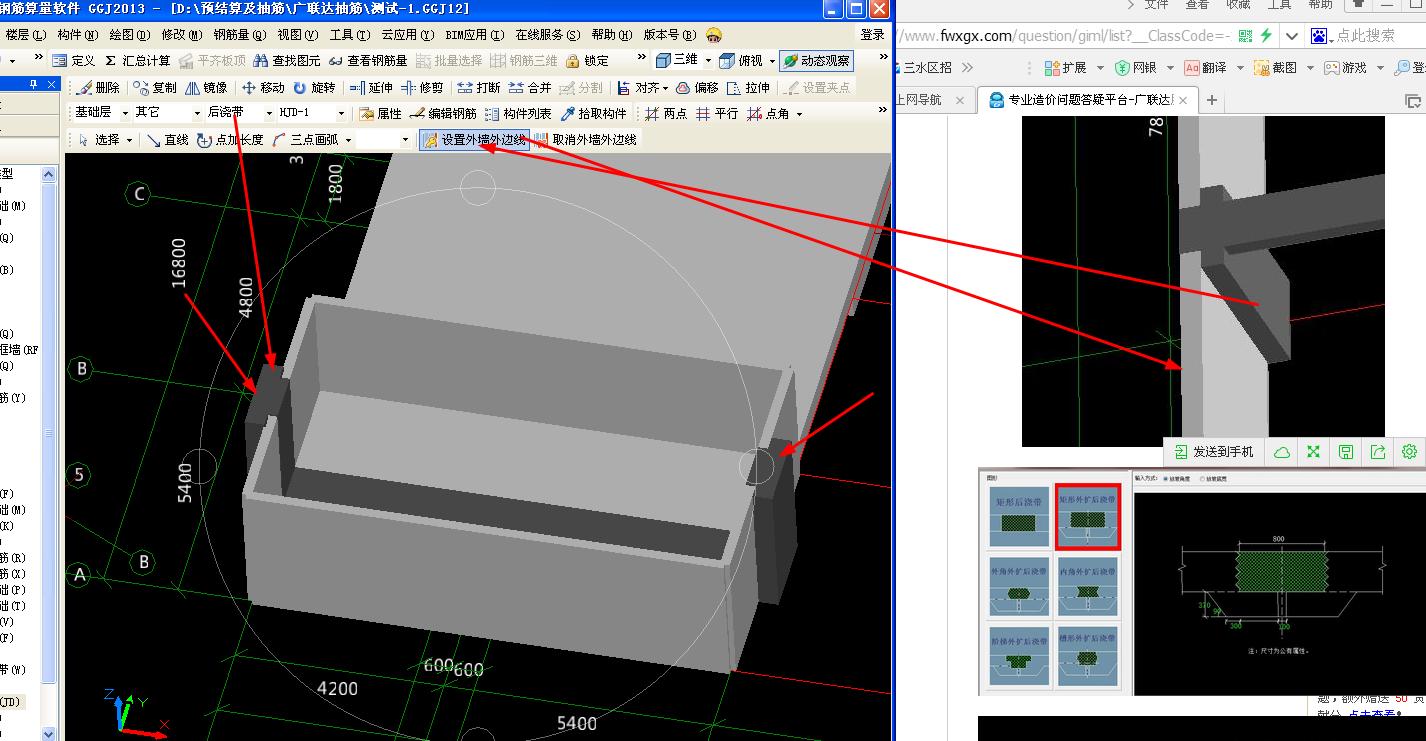The width and height of the screenshot is (1426, 741).
Task: Open the 钢筋量 menu
Action: point(240,35)
